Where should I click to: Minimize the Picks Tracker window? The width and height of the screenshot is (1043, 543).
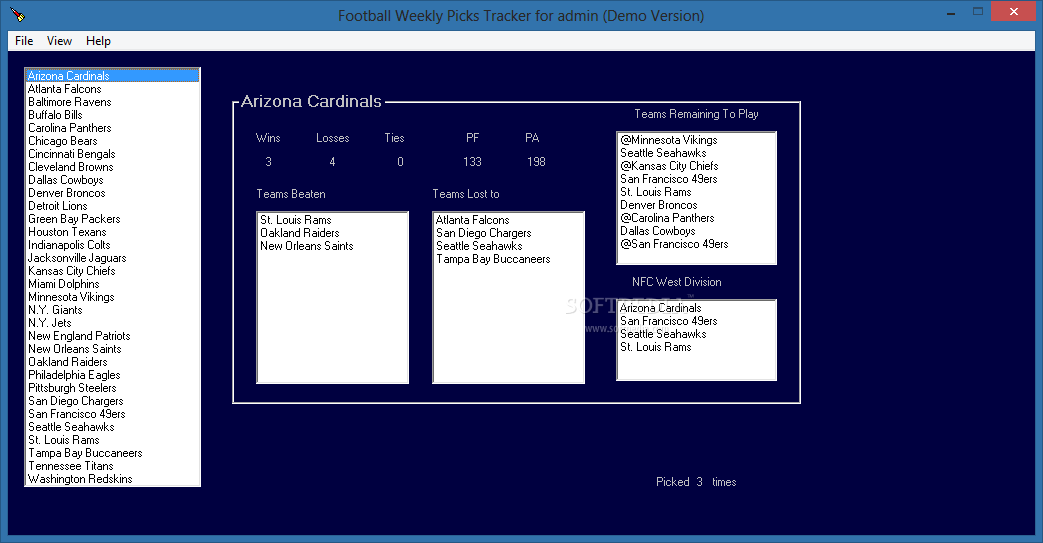pyautogui.click(x=951, y=12)
